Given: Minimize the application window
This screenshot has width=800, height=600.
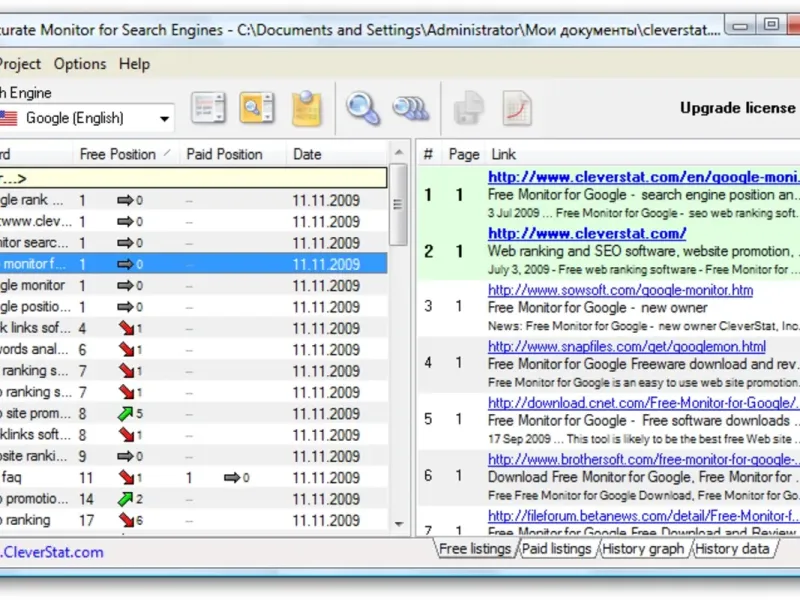Looking at the screenshot, I should (741, 24).
